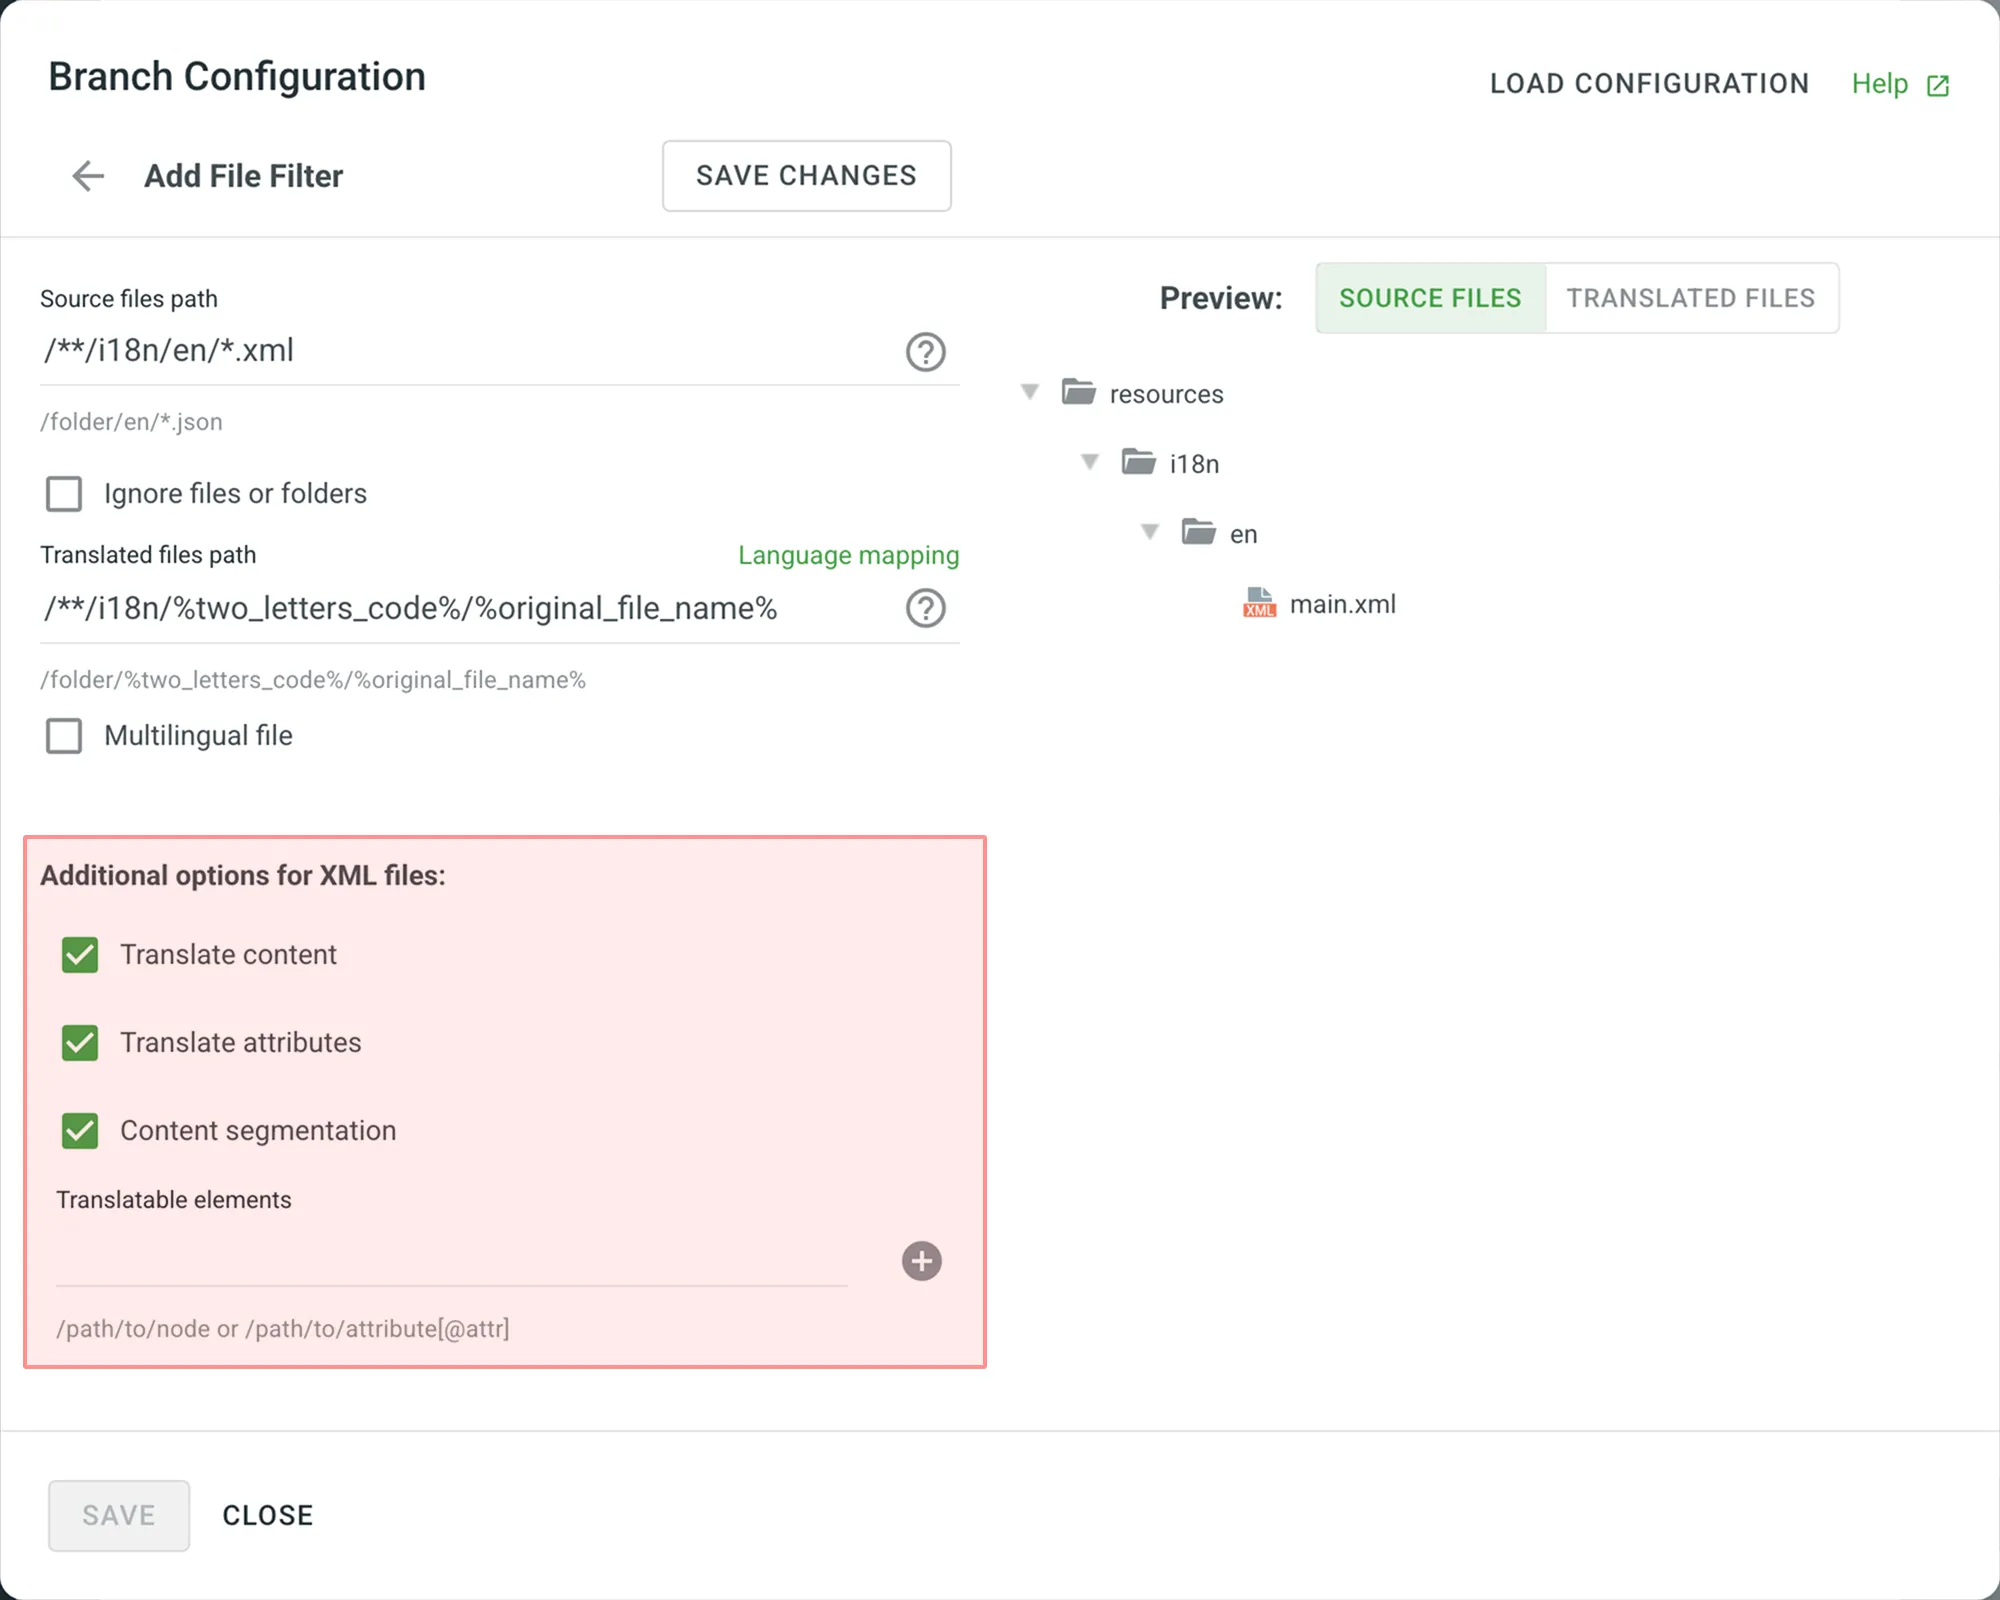The width and height of the screenshot is (2000, 1600).
Task: Collapse the en folder triangle
Action: click(1150, 532)
